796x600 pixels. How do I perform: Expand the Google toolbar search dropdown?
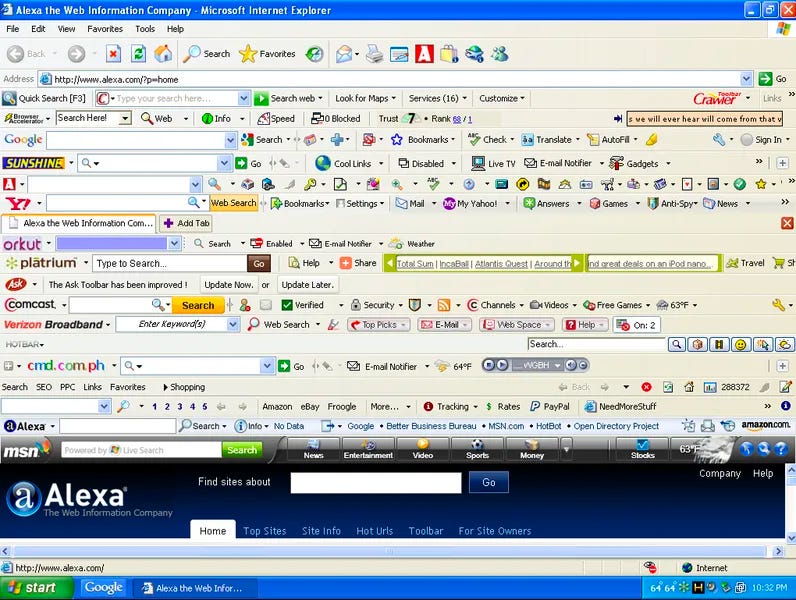click(230, 140)
